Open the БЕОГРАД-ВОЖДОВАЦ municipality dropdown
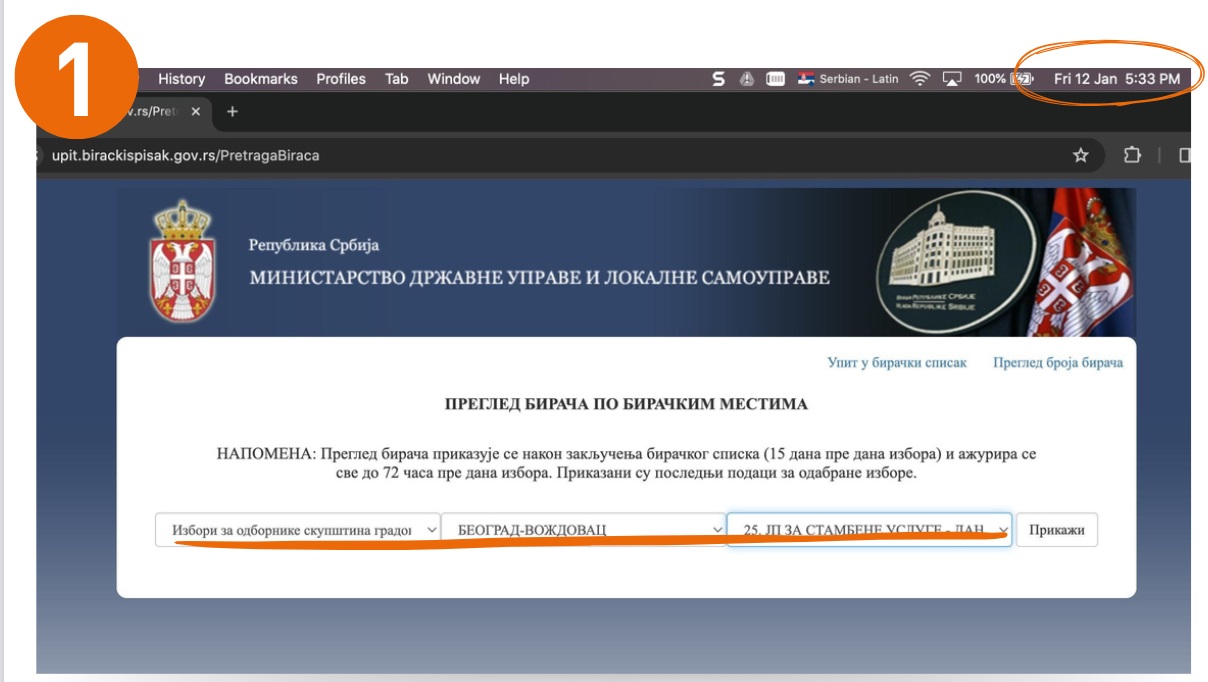The image size is (1208, 682). (x=584, y=530)
